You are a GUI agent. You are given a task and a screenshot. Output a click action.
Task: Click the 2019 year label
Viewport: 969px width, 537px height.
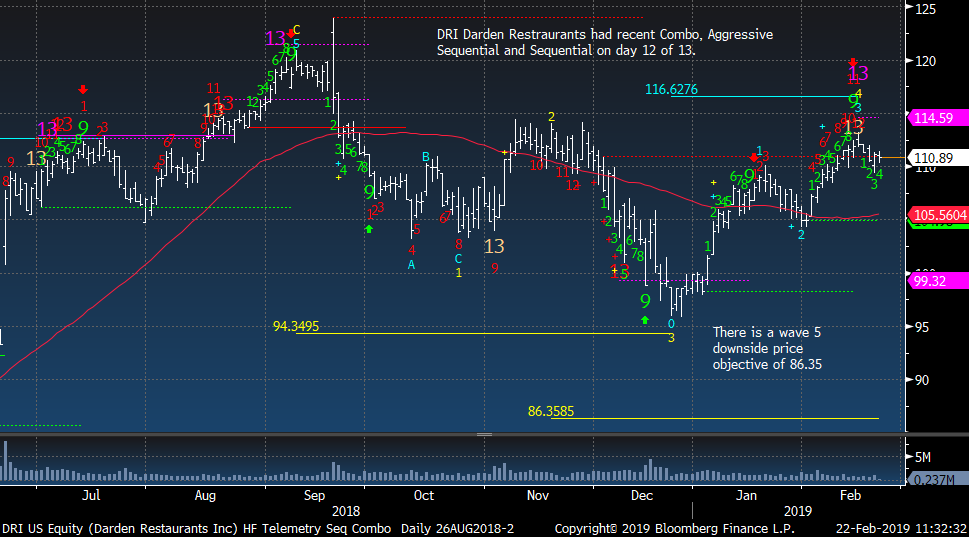coord(797,512)
